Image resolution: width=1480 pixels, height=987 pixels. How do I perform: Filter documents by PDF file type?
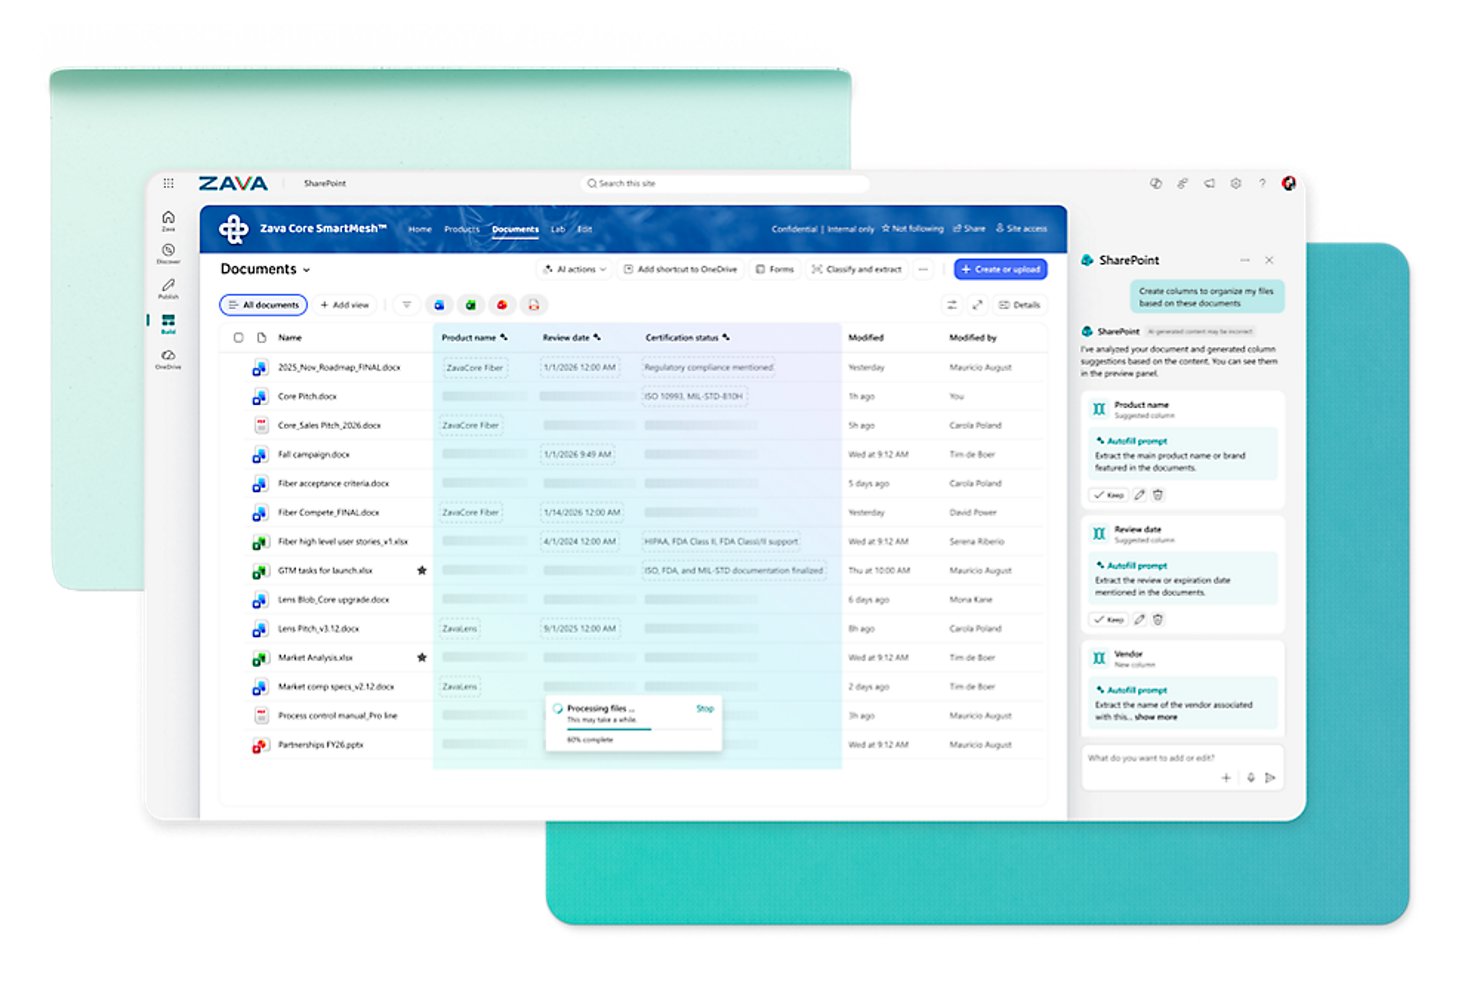534,305
